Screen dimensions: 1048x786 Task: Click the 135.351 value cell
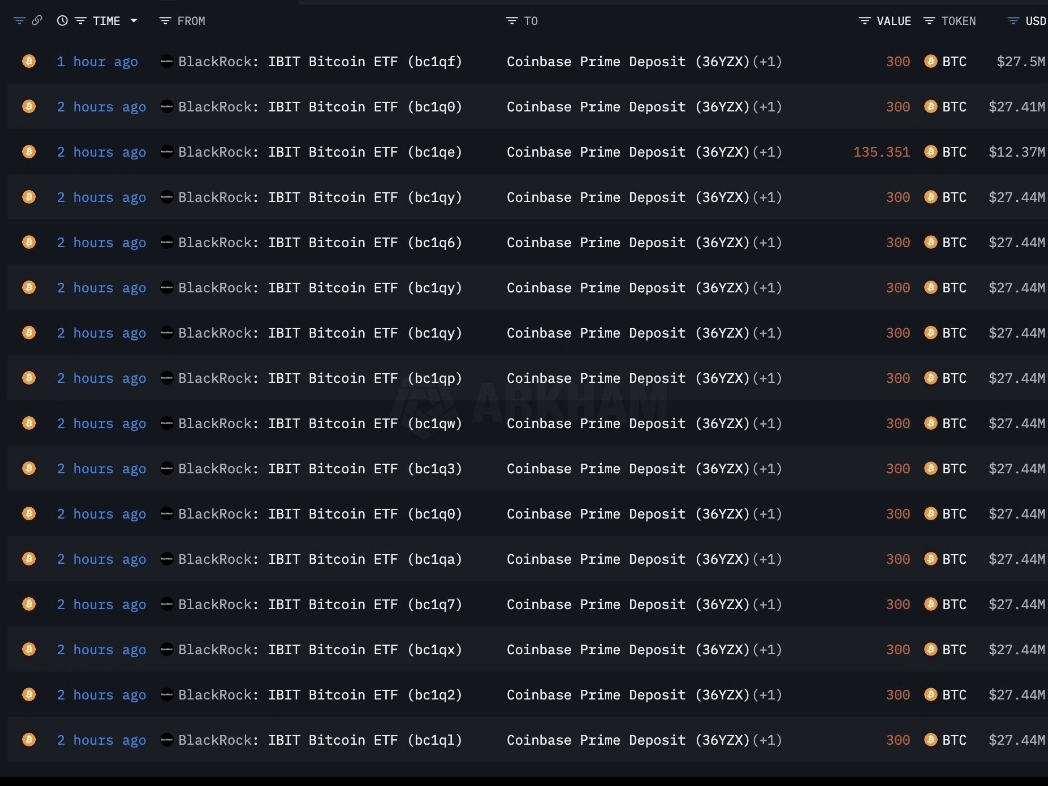882,152
